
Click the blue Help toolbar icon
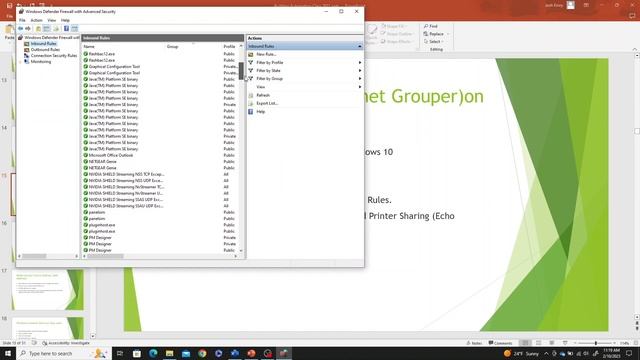click(x=66, y=29)
